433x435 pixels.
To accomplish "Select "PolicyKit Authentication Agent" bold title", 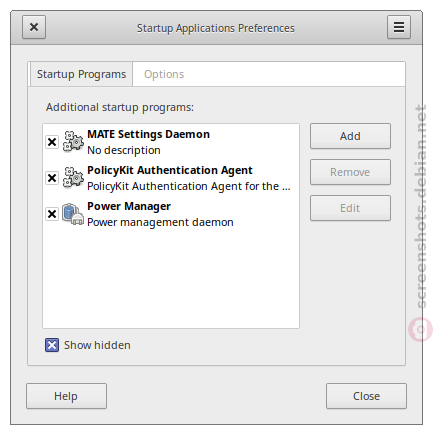I will pyautogui.click(x=170, y=170).
